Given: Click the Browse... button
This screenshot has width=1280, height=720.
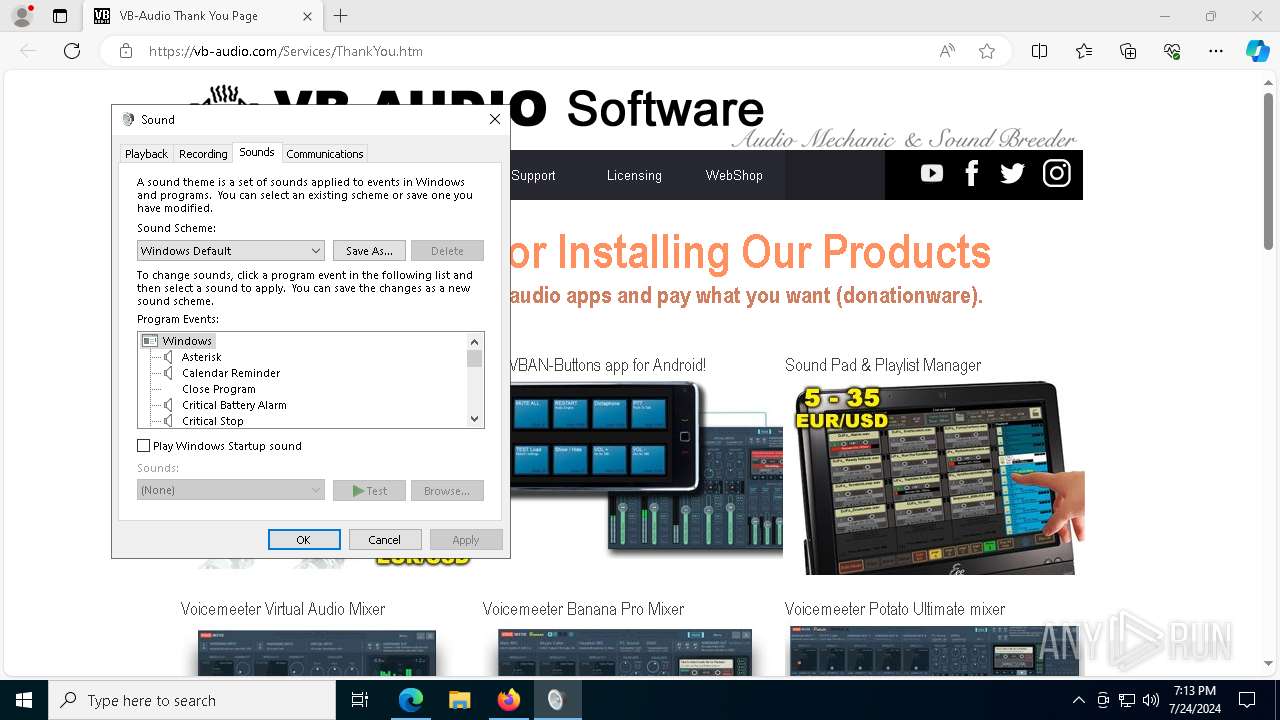Looking at the screenshot, I should point(447,490).
